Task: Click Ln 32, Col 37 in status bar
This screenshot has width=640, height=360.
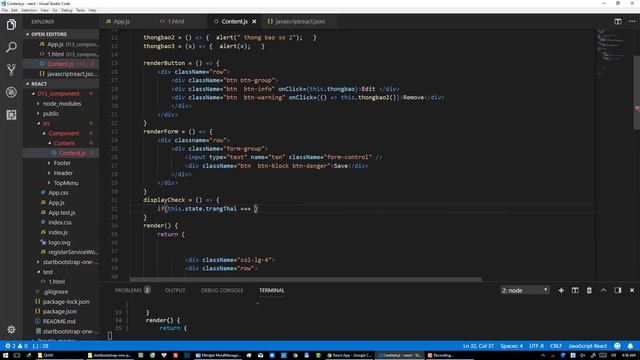Action: 478,346
